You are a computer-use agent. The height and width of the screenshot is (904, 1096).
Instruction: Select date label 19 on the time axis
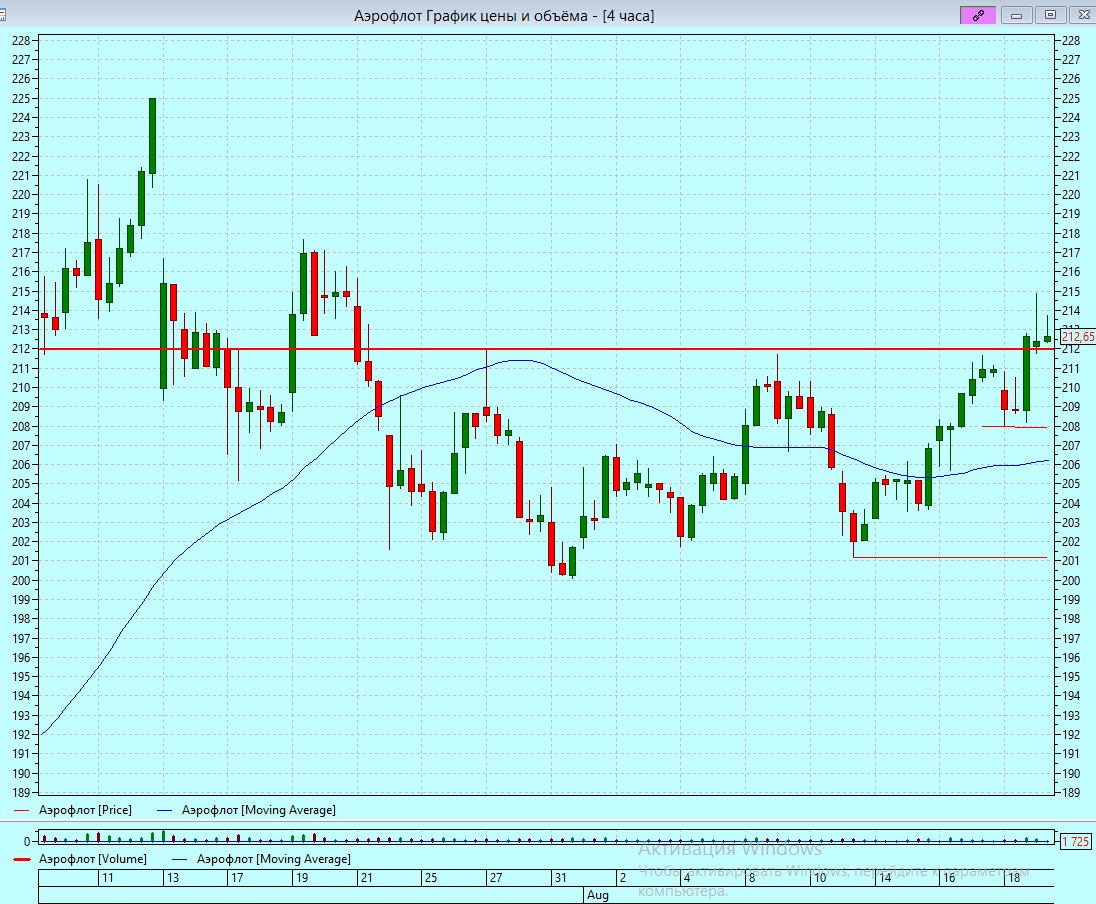[302, 877]
